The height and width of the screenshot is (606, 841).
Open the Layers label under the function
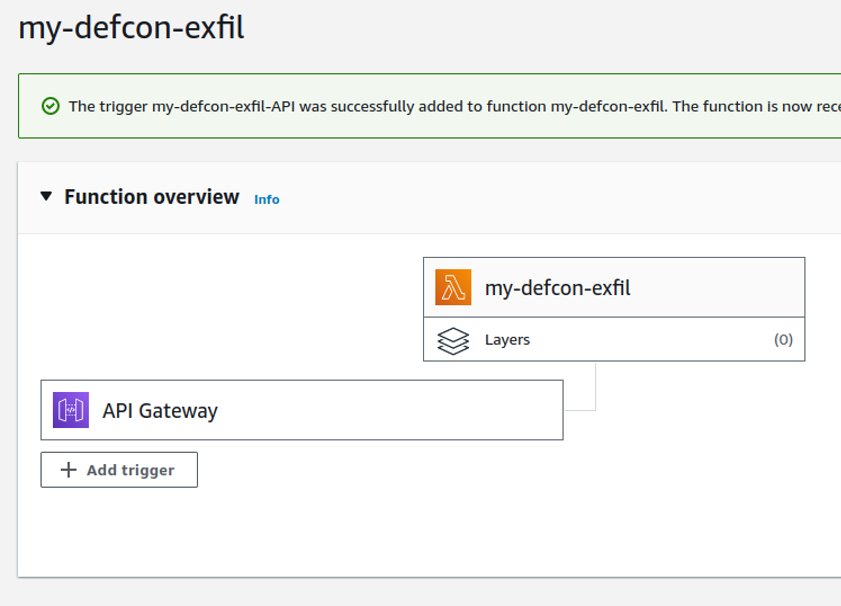click(507, 340)
